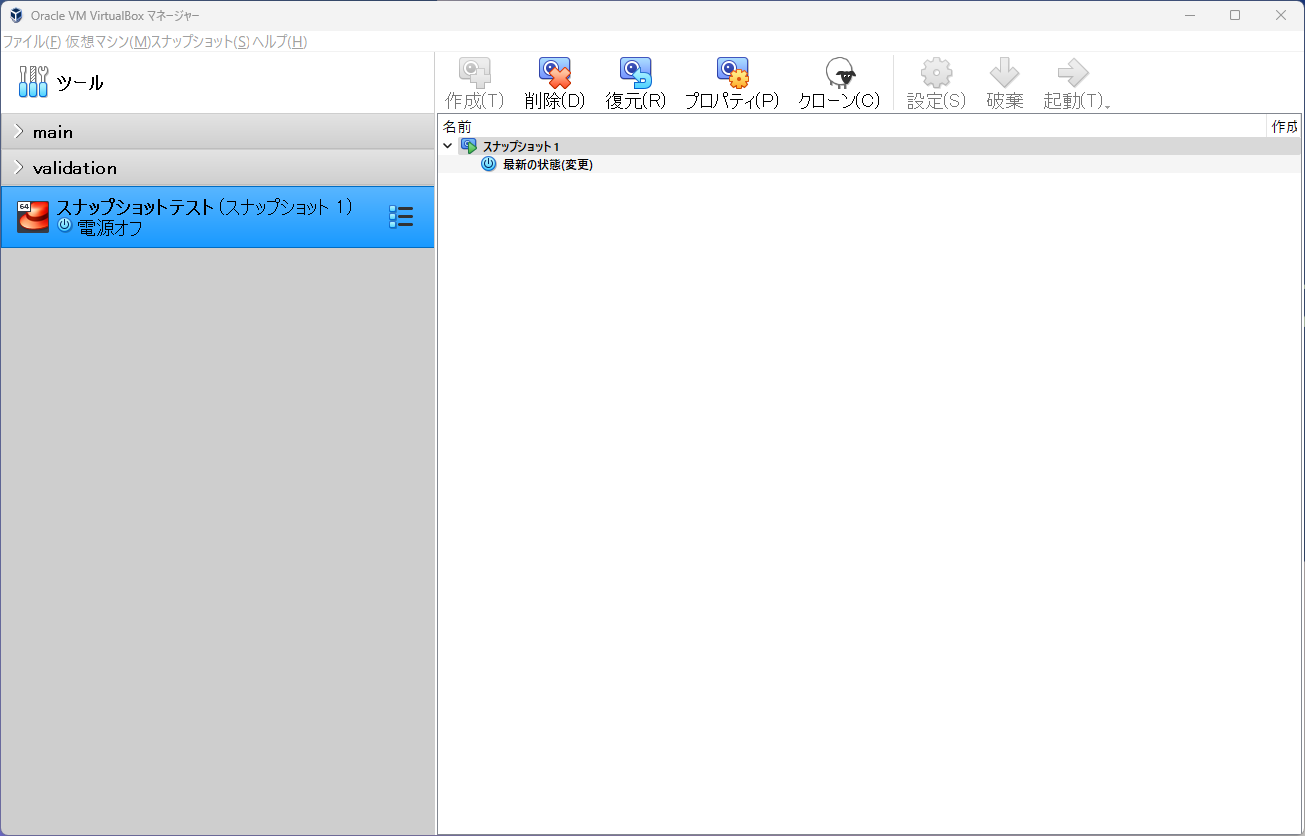Open the 仮想マシン(M) menu

coord(108,42)
